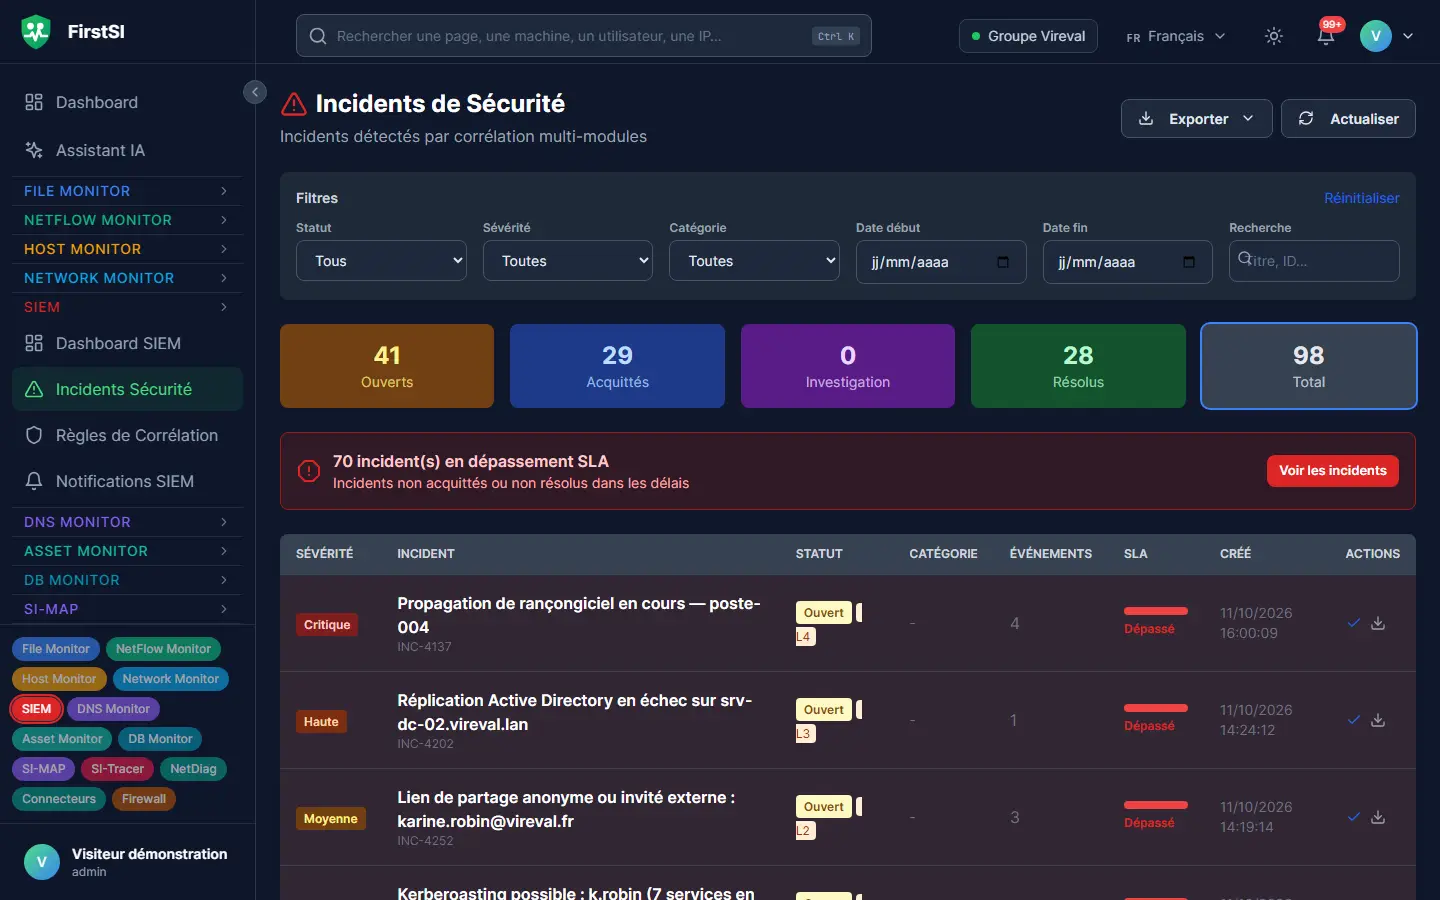The height and width of the screenshot is (900, 1440).
Task: Click the Réinitialiser filters link
Action: click(x=1362, y=198)
